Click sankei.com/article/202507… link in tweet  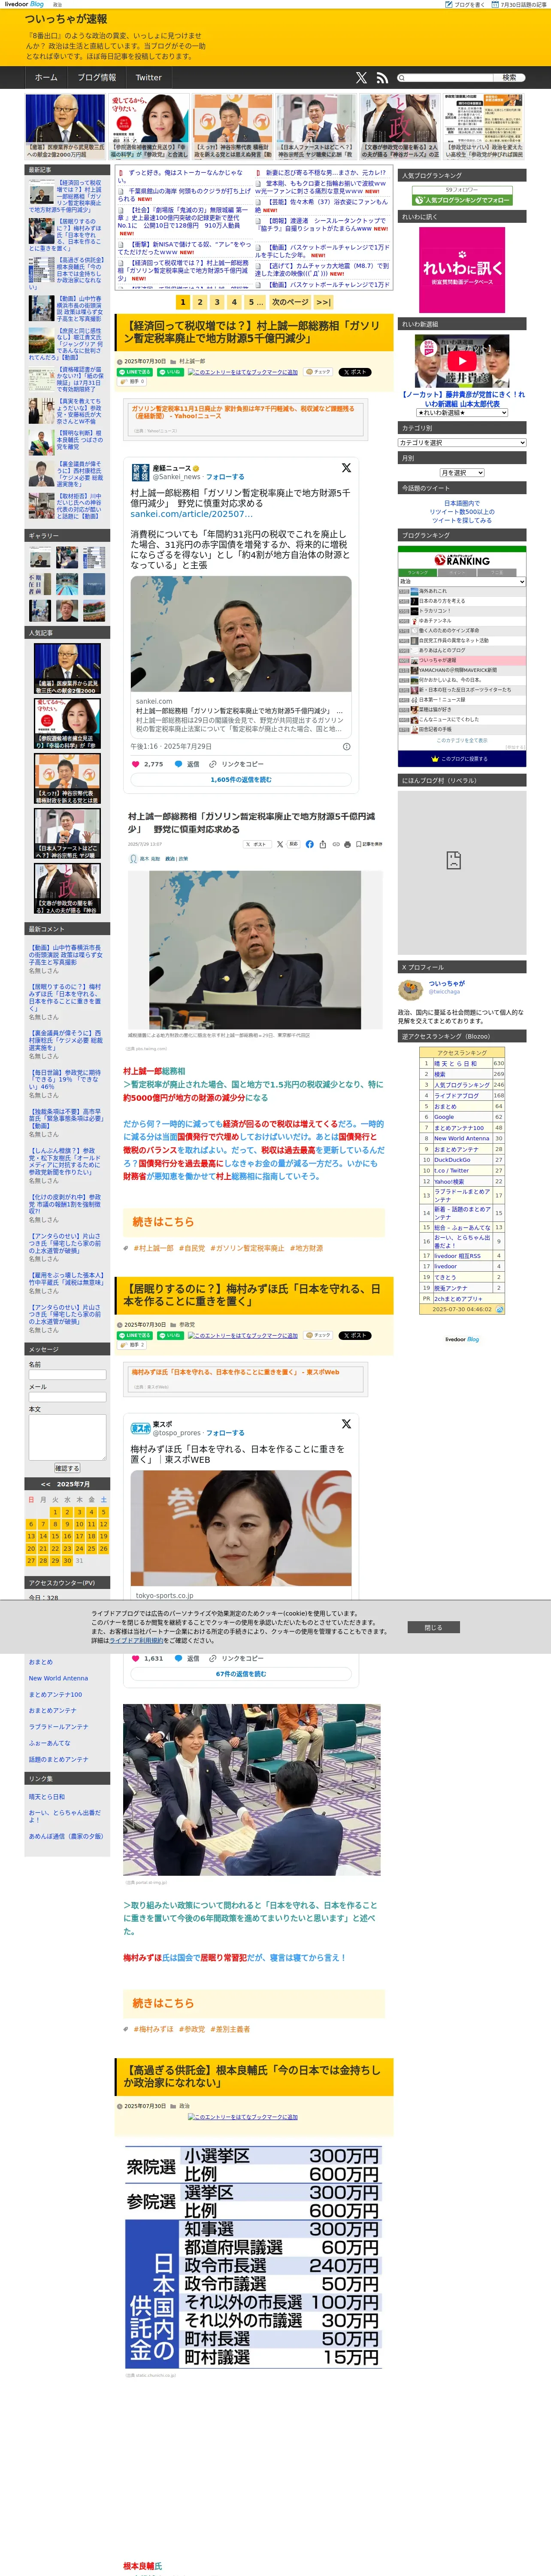point(191,513)
